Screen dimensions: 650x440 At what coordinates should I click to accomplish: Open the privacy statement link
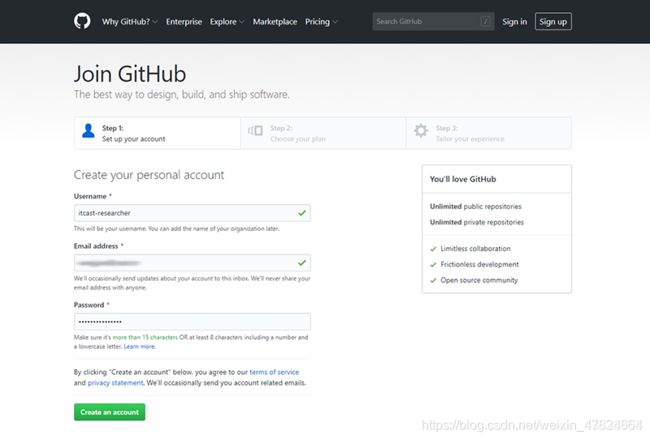click(x=115, y=383)
